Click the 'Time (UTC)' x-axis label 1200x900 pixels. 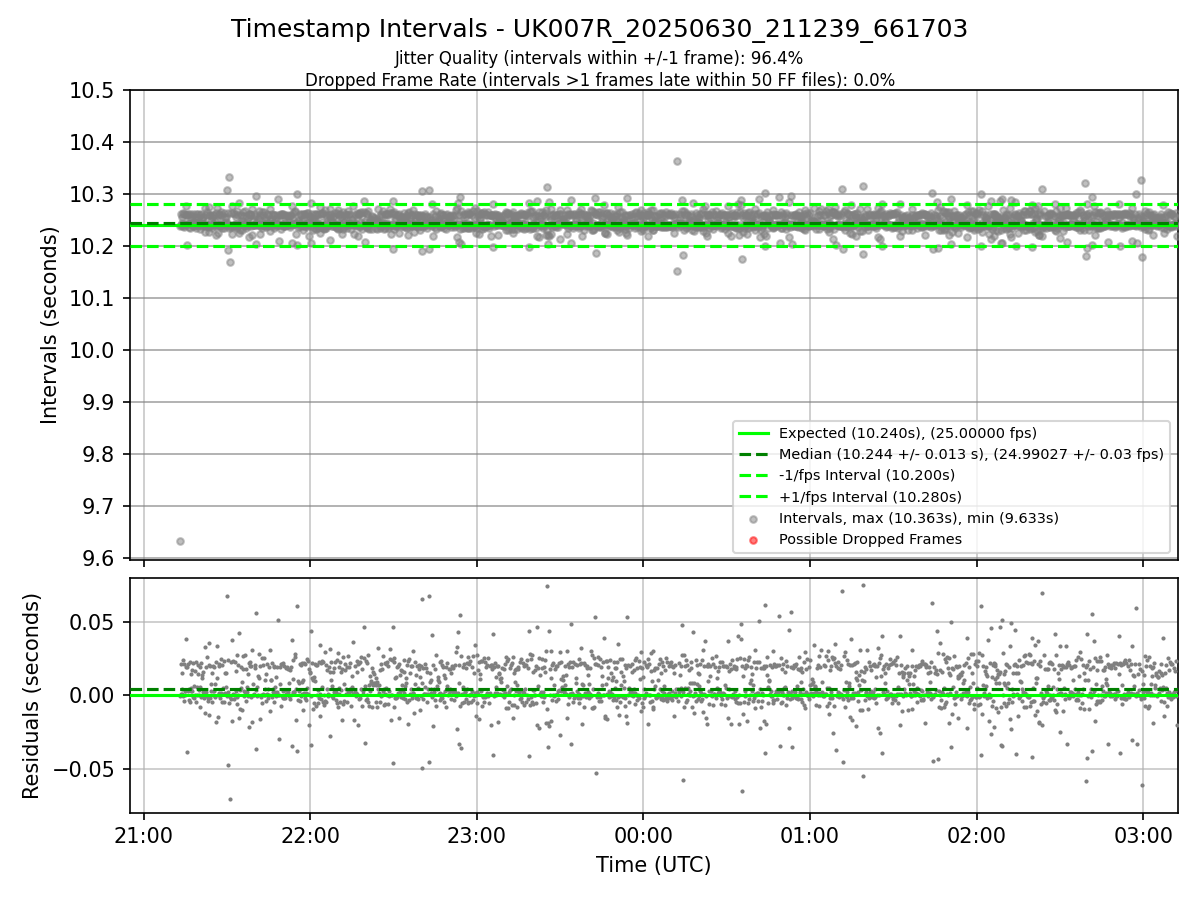[x=653, y=865]
